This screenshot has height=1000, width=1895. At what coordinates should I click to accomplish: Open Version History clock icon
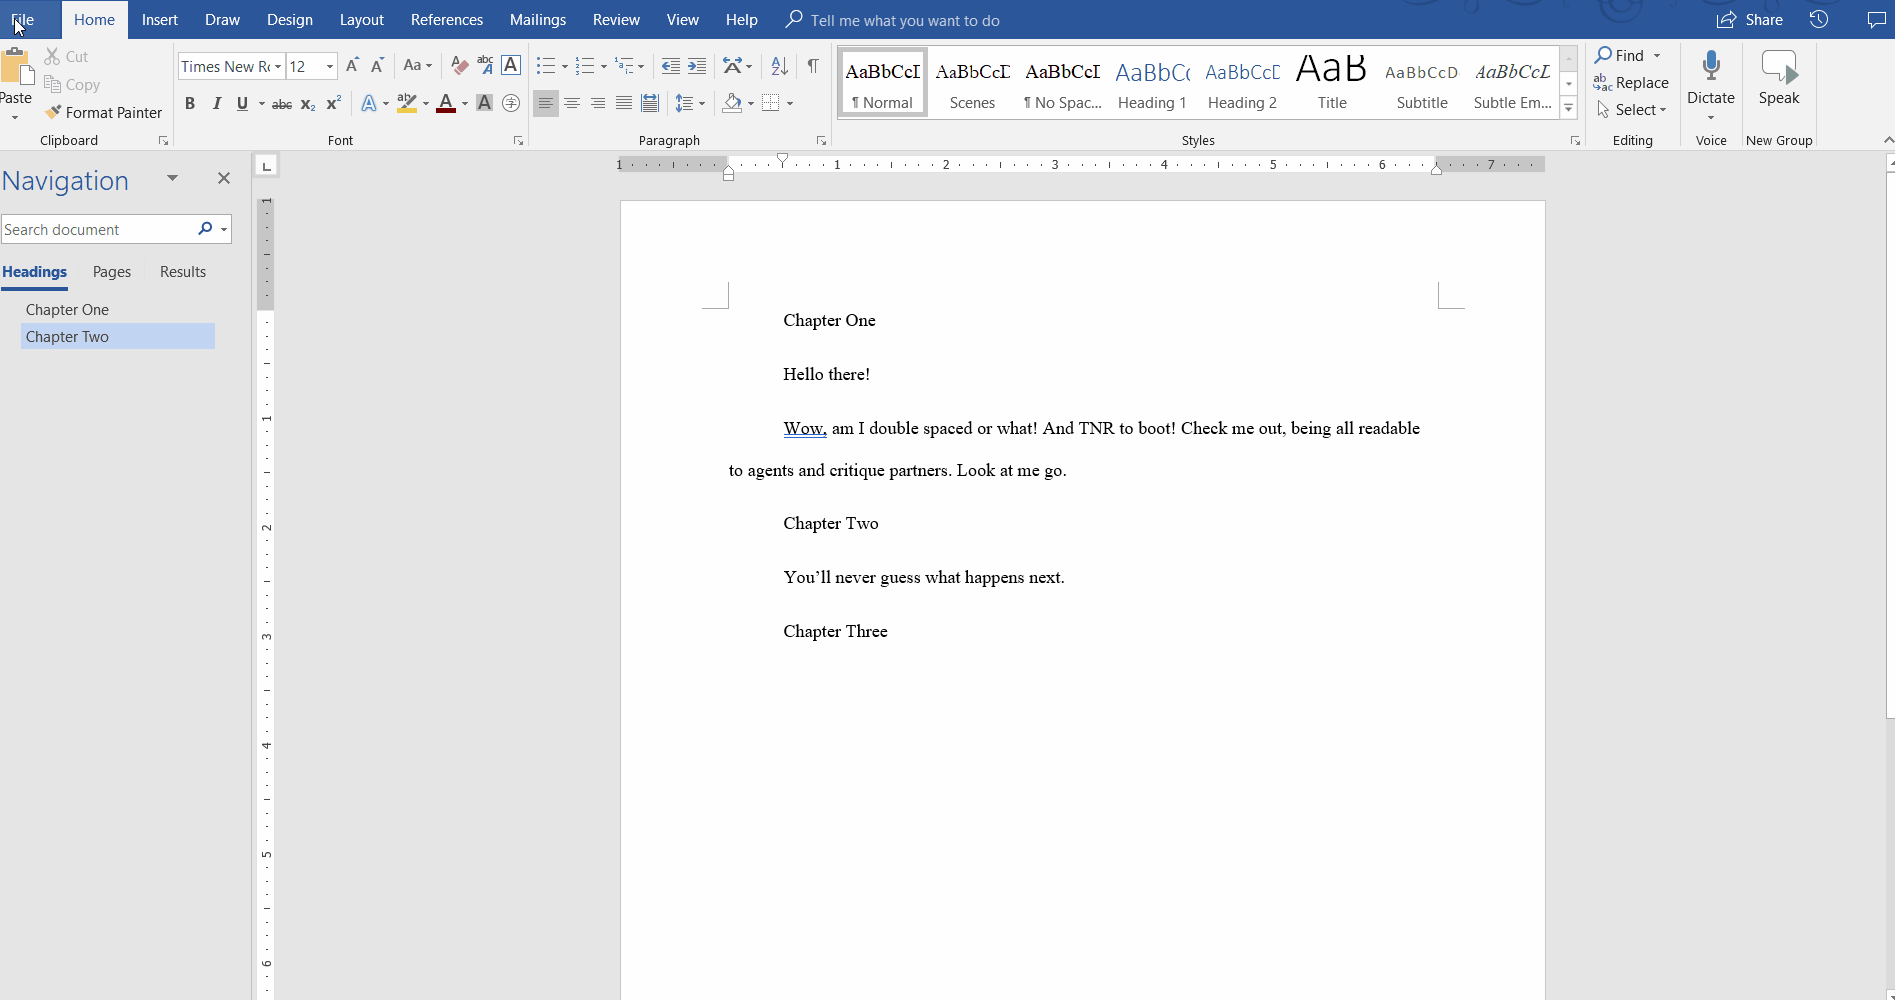pos(1819,20)
